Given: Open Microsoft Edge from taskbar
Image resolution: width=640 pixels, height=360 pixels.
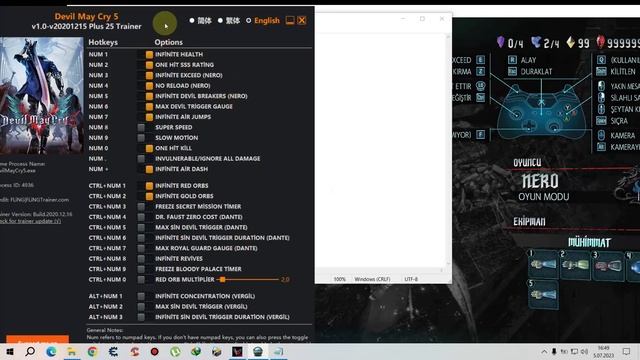Looking at the screenshot, I should (x=51, y=351).
